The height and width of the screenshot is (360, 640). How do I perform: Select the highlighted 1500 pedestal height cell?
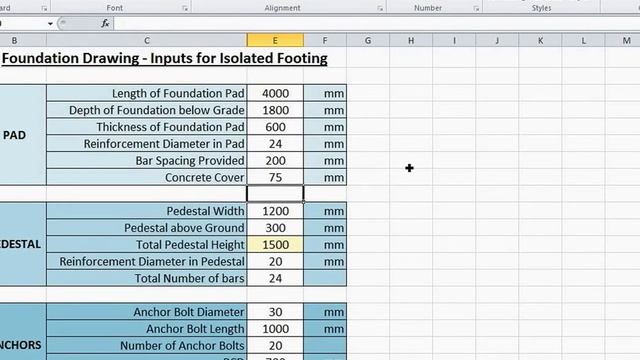point(275,244)
